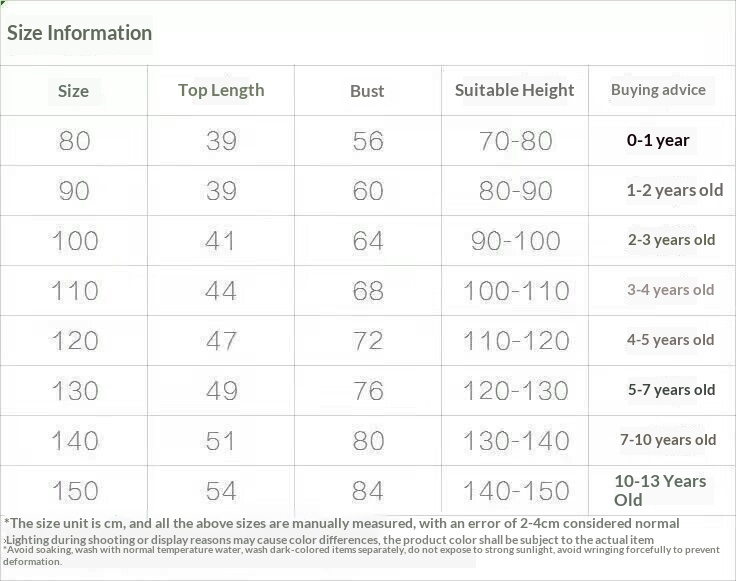Click the "5-7 years old" advice cell

click(x=671, y=390)
